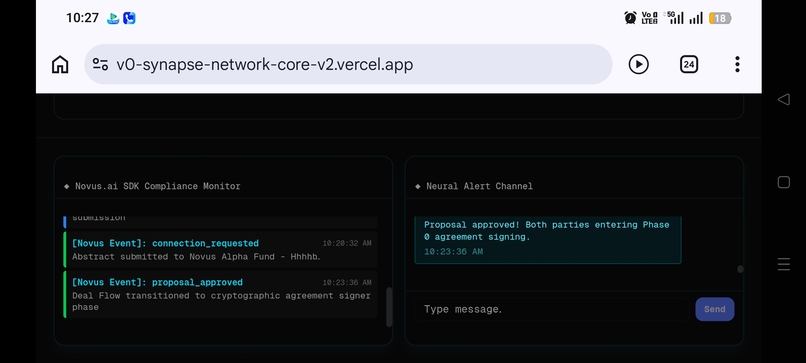Click the Neural Alert Channel scrollbar thumb
The image size is (806, 363).
click(x=740, y=269)
